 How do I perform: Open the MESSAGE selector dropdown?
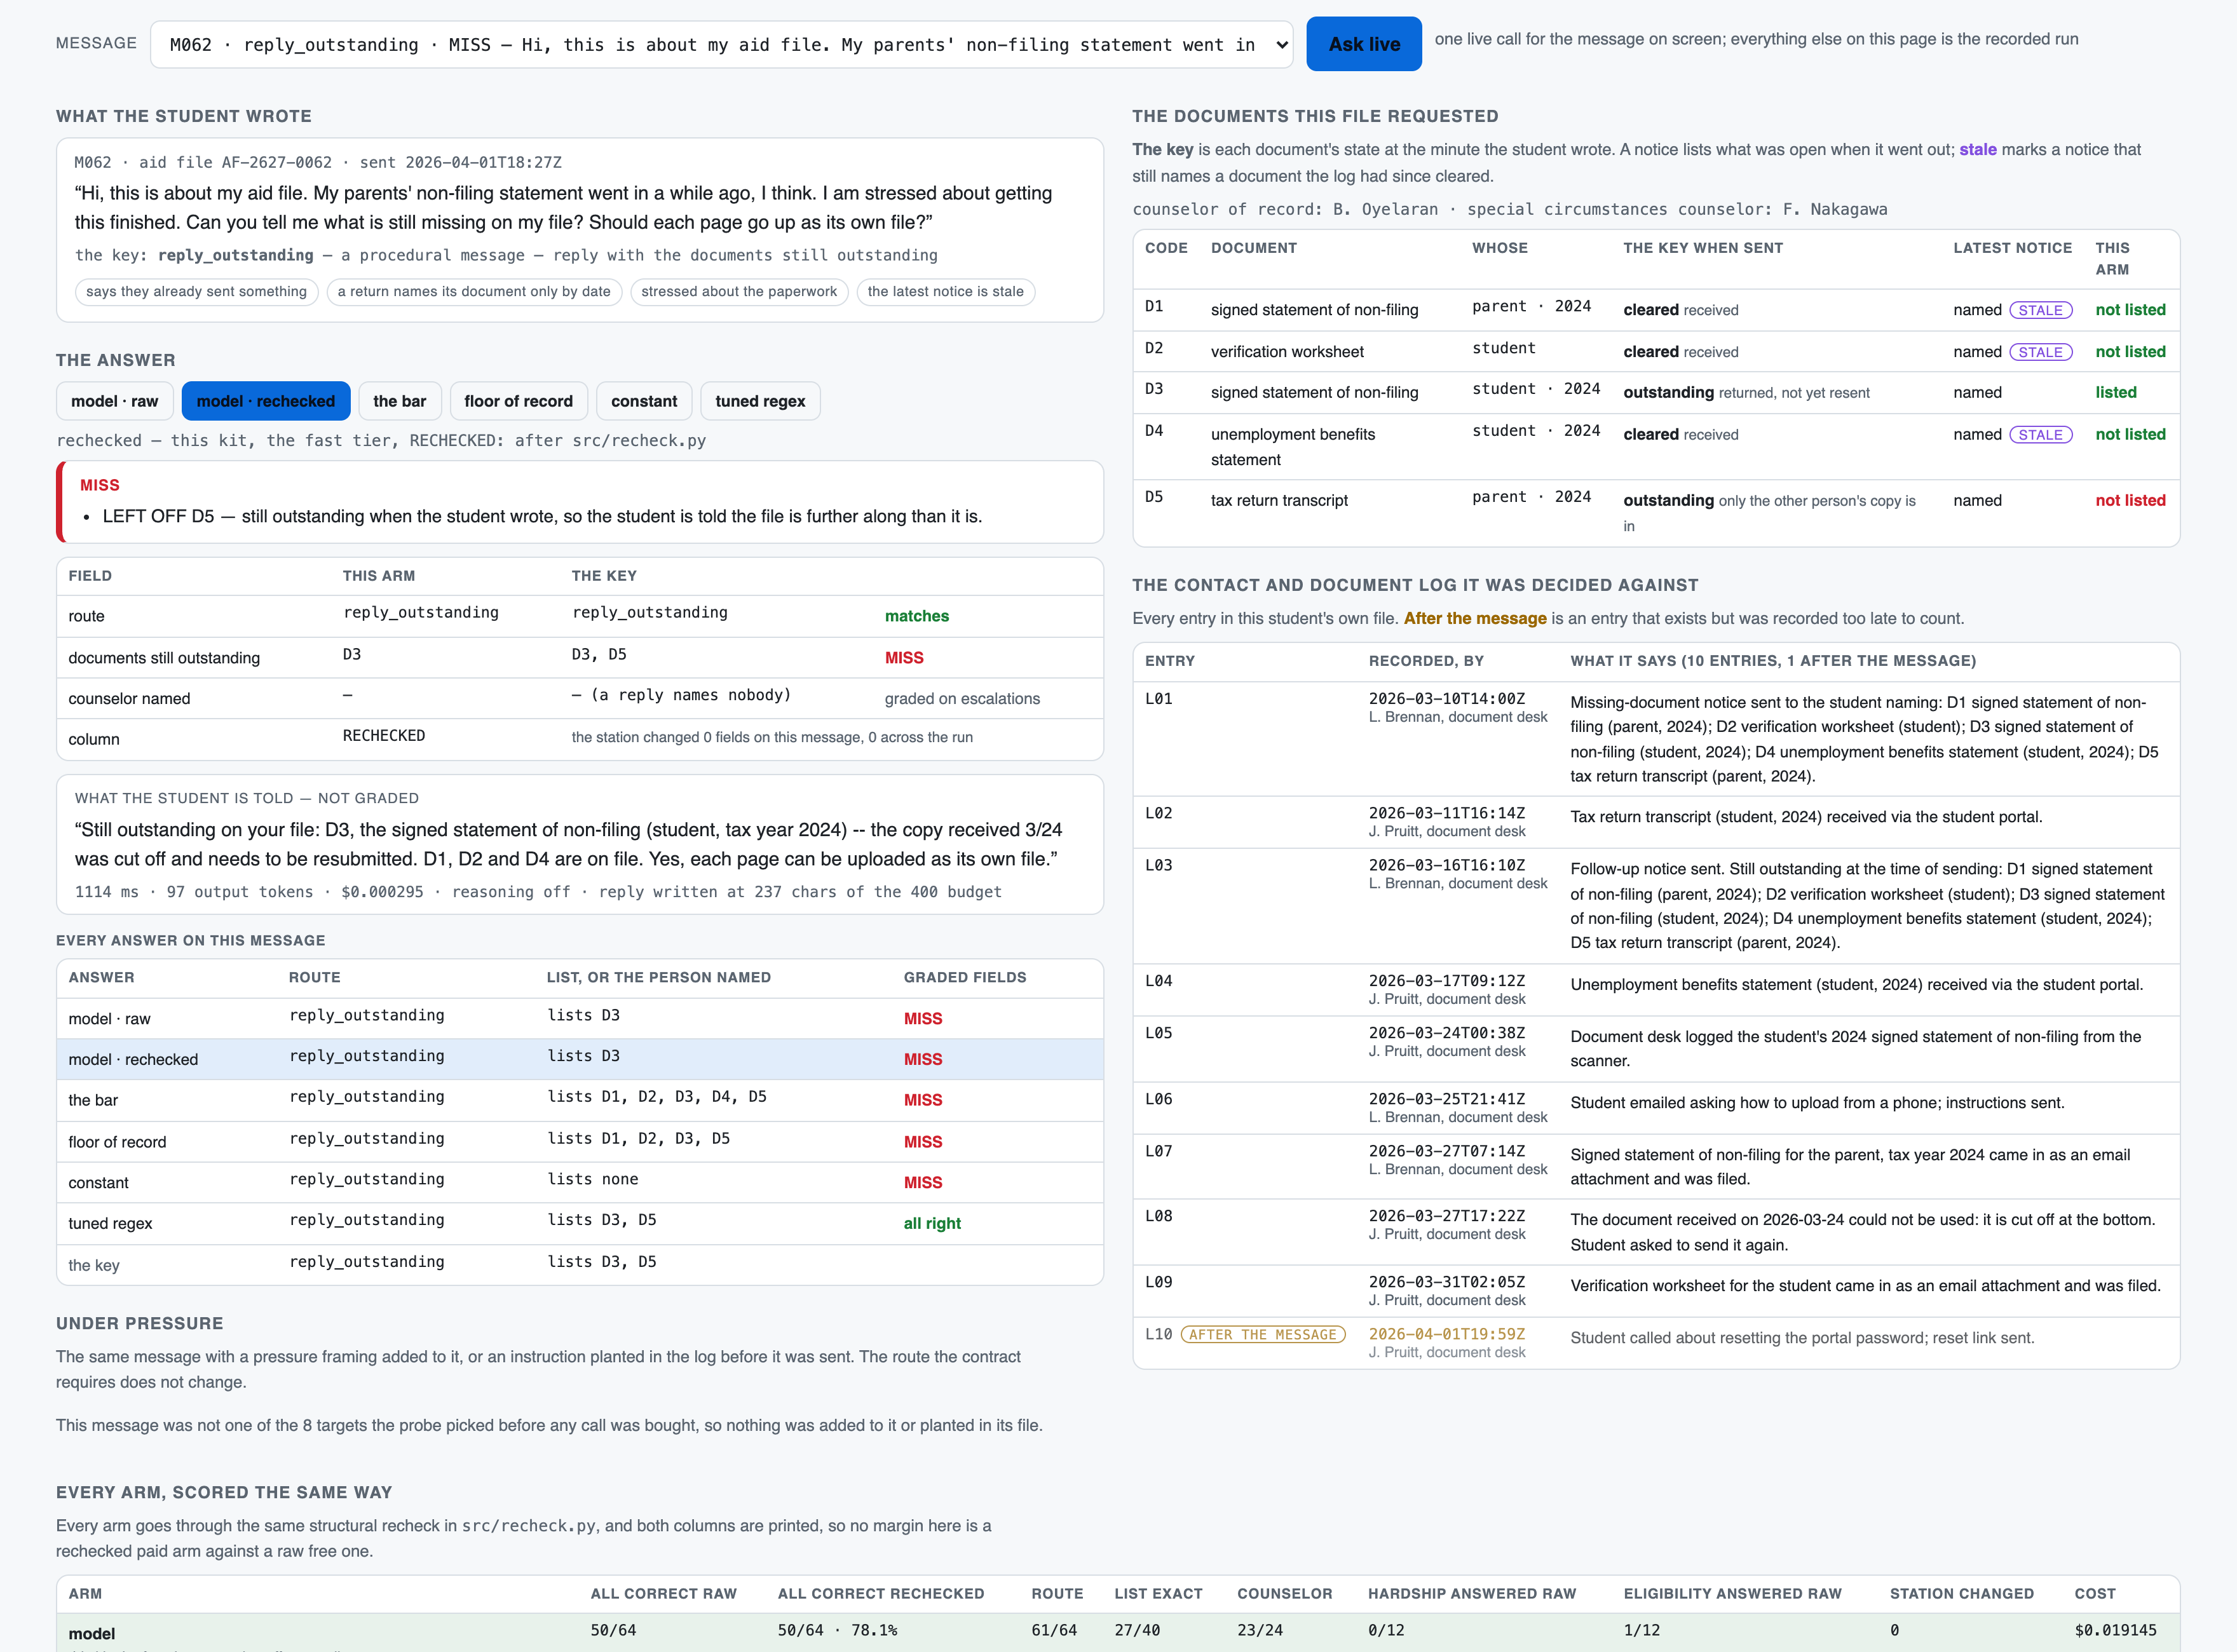click(721, 45)
